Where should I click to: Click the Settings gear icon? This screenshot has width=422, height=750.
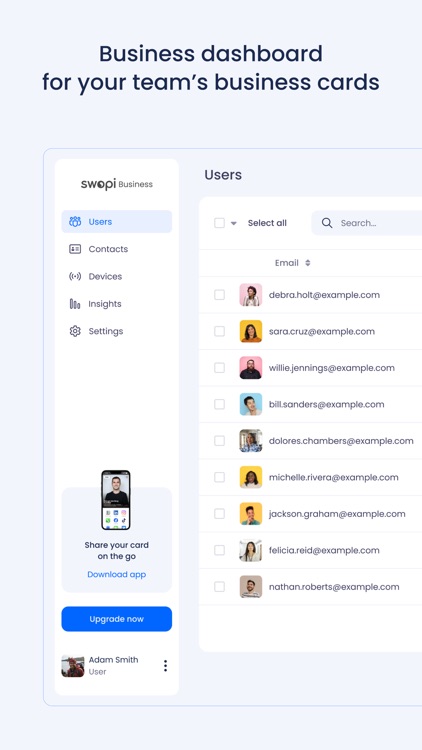pyautogui.click(x=75, y=331)
